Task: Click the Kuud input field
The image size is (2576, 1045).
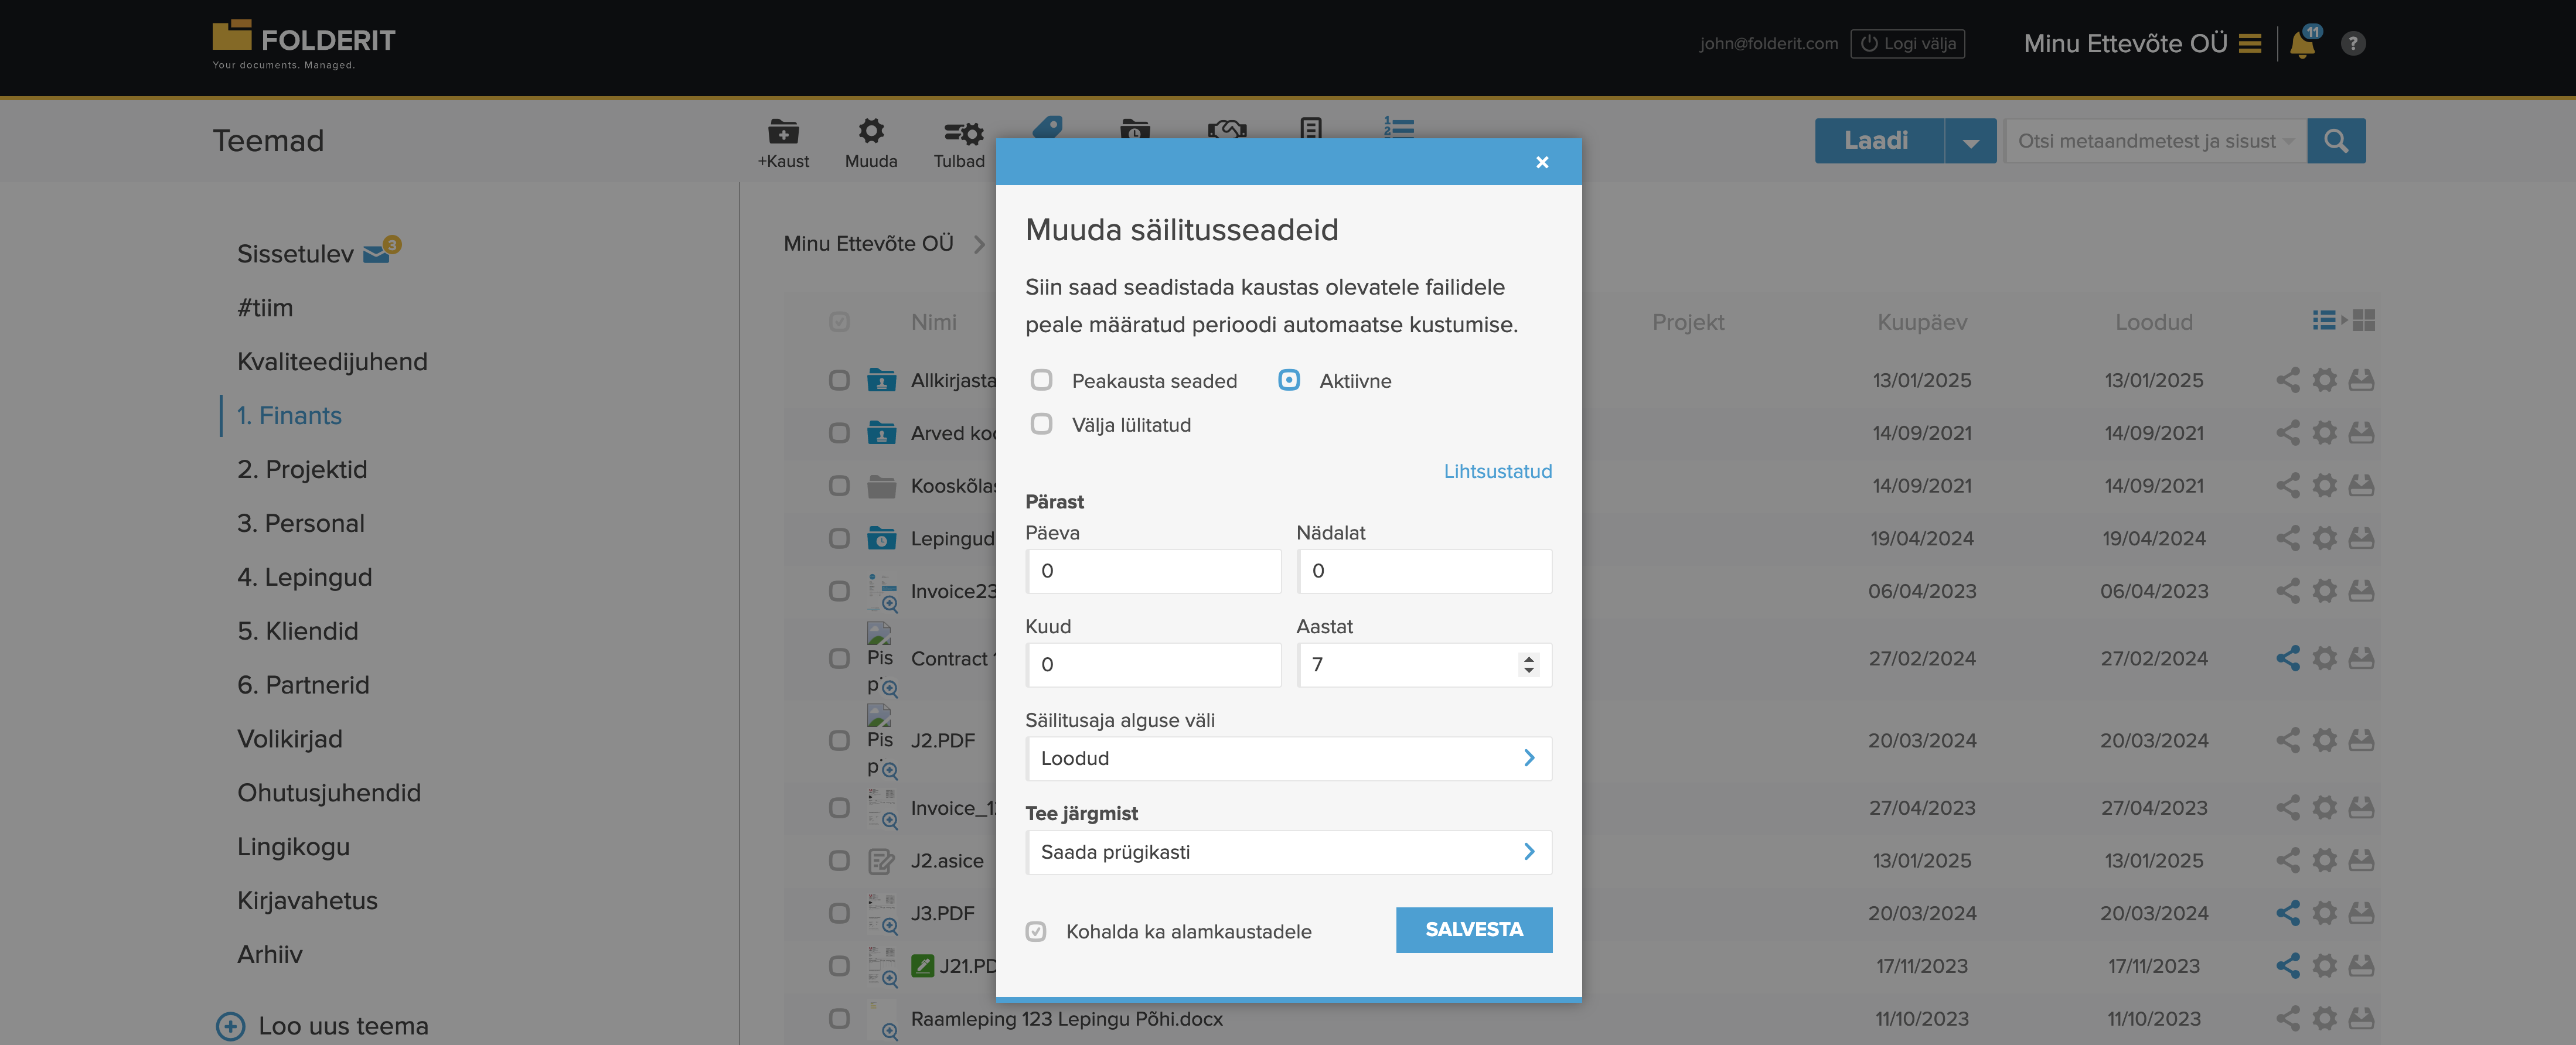Action: click(x=1153, y=665)
